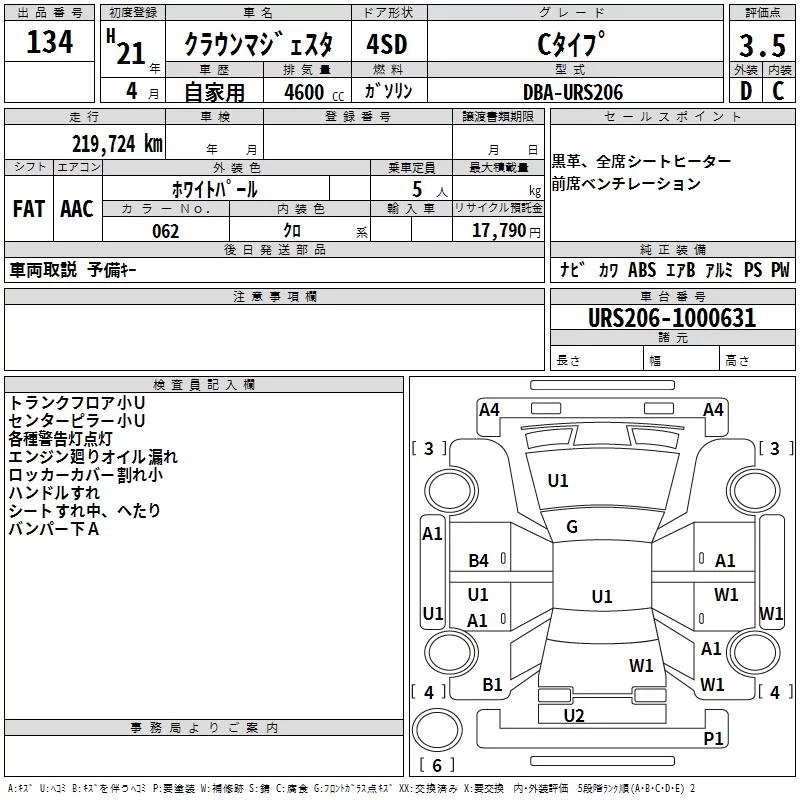Click U1 mark on roof diagram

click(x=602, y=596)
